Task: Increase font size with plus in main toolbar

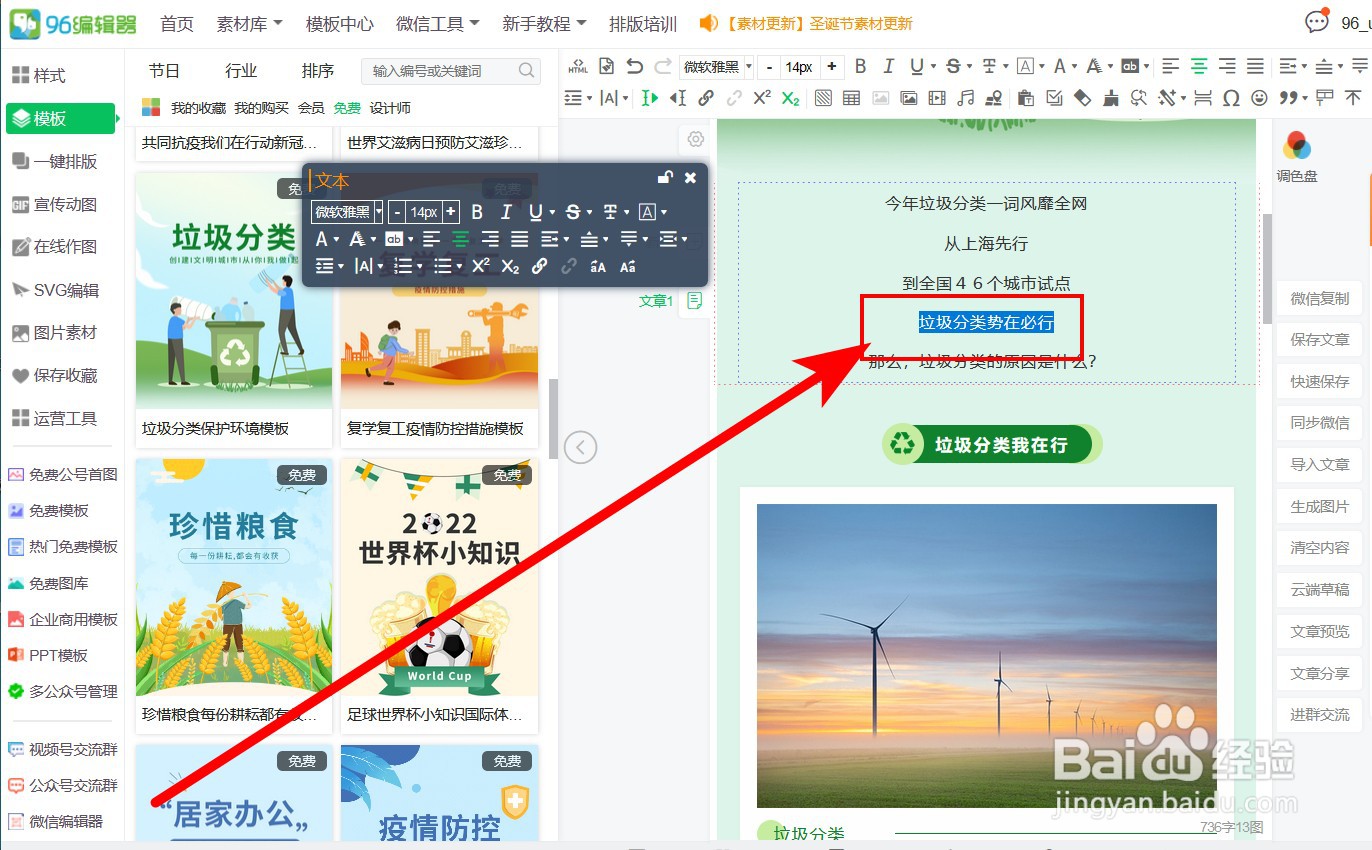Action: pos(831,67)
